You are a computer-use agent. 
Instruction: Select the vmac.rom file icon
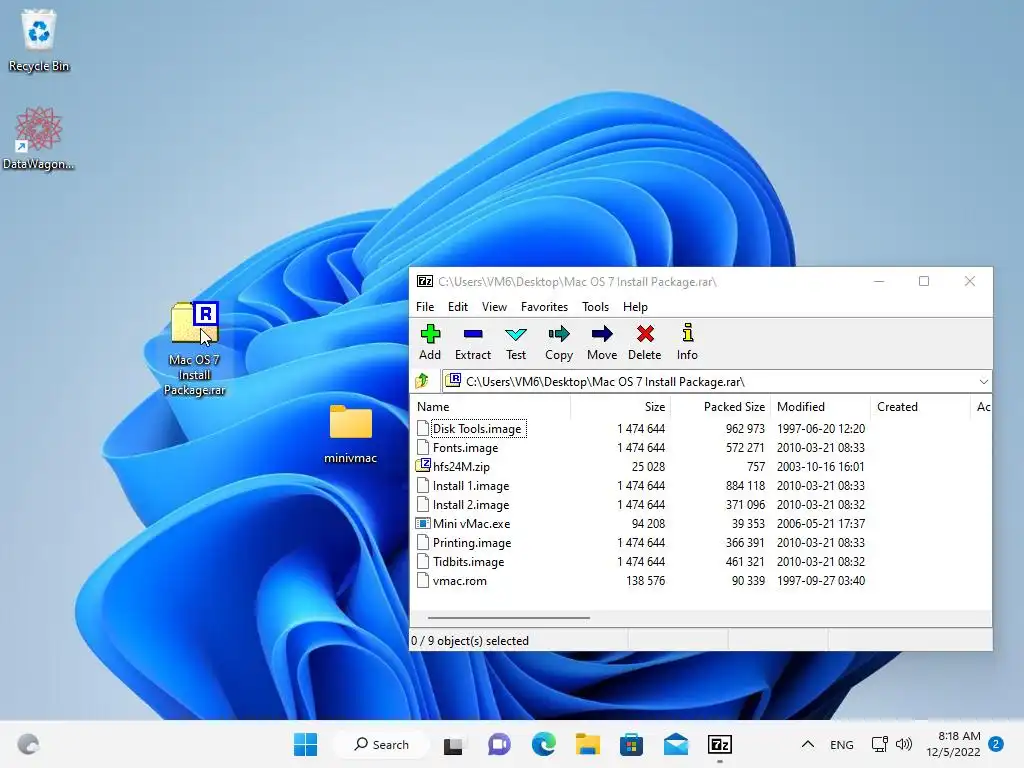(x=423, y=581)
